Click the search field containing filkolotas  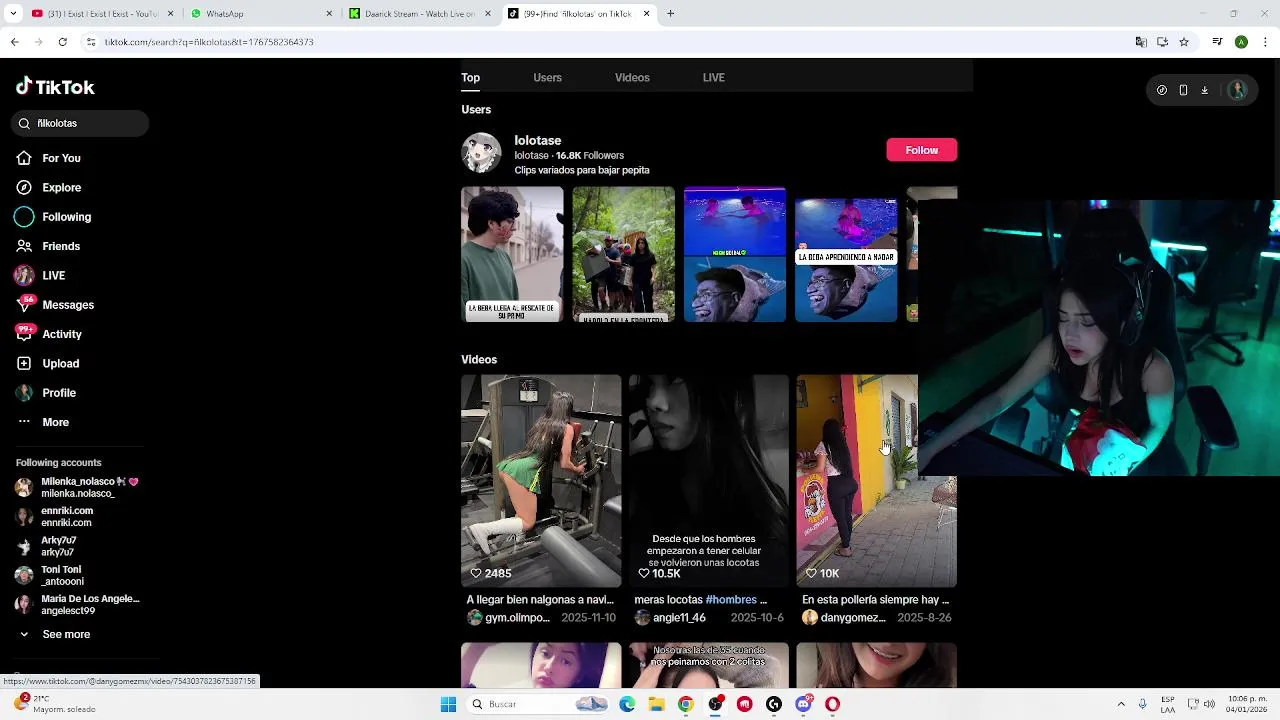pos(80,123)
